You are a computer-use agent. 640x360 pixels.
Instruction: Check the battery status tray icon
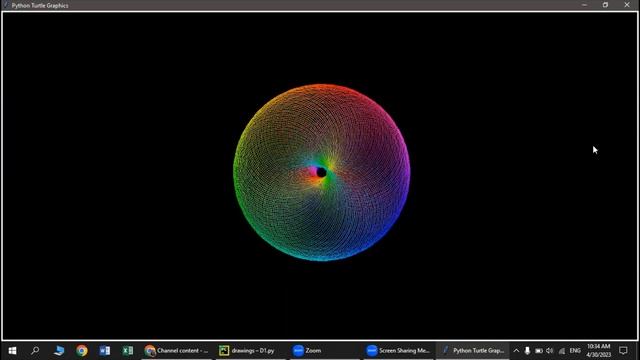[x=539, y=351]
